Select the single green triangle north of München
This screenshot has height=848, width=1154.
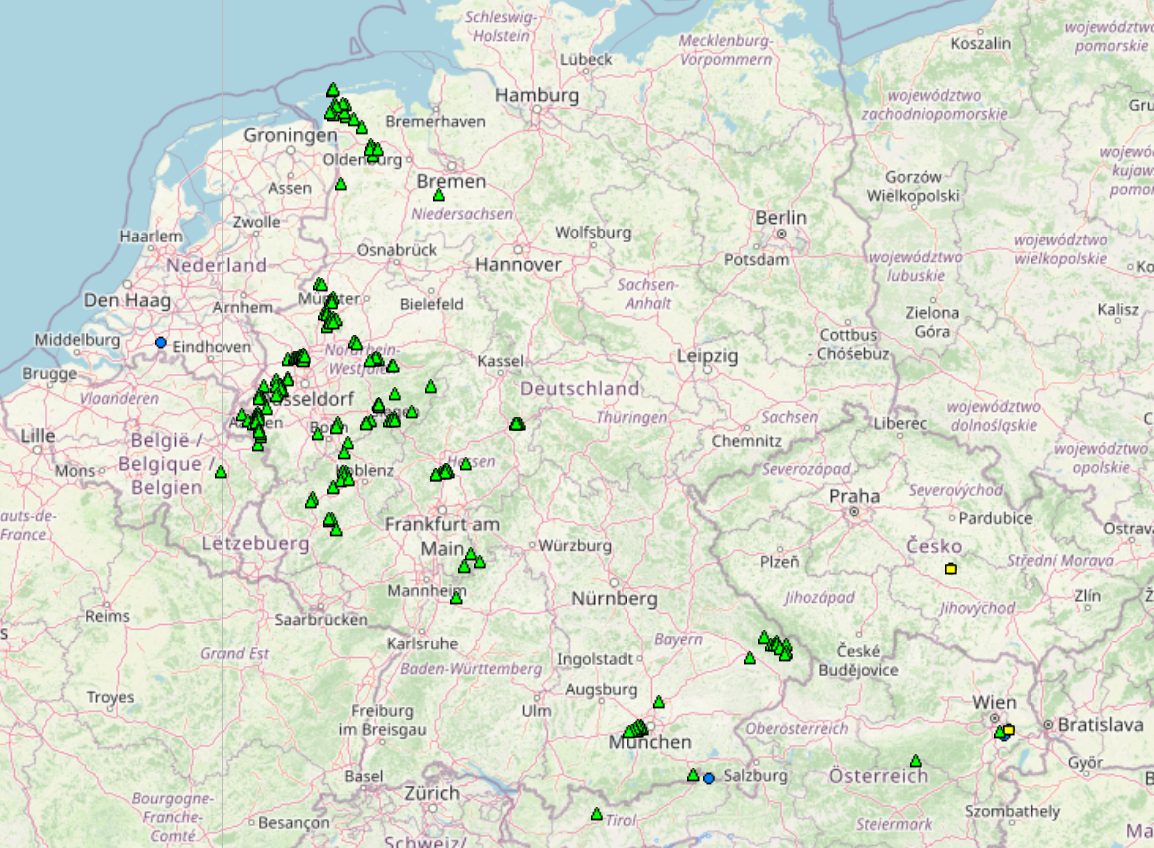(658, 702)
